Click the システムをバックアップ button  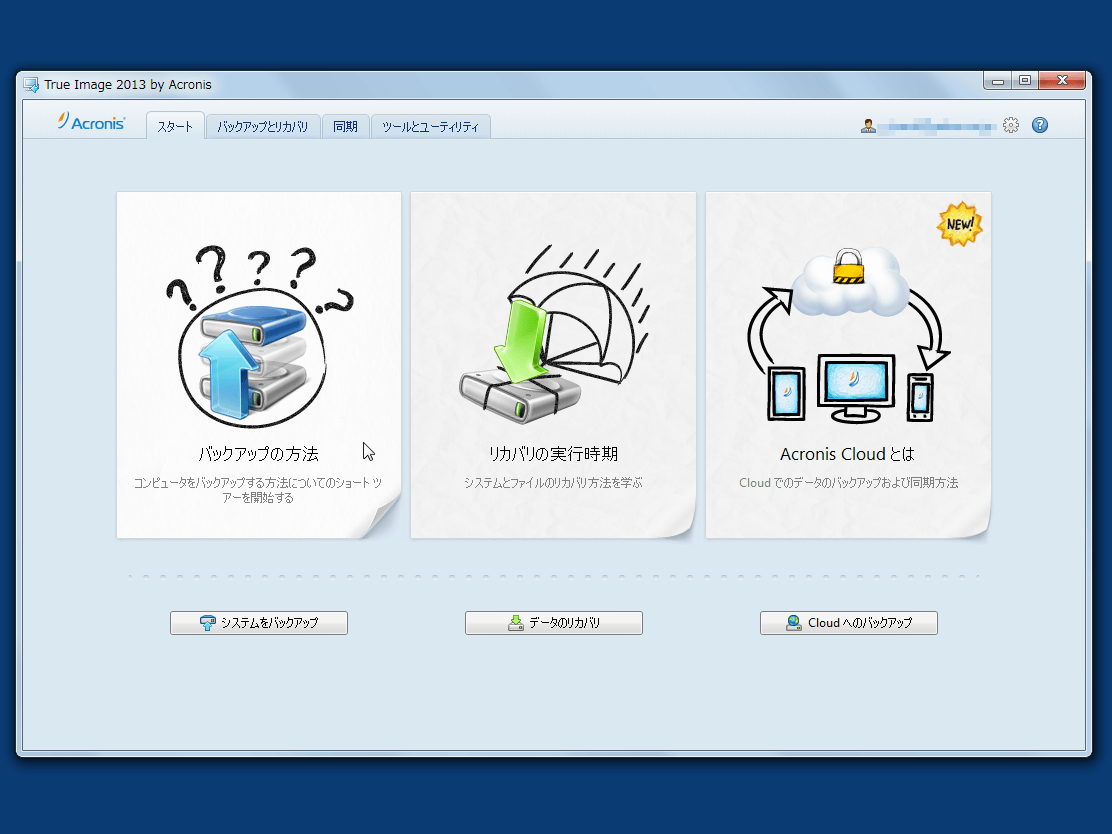click(x=259, y=623)
